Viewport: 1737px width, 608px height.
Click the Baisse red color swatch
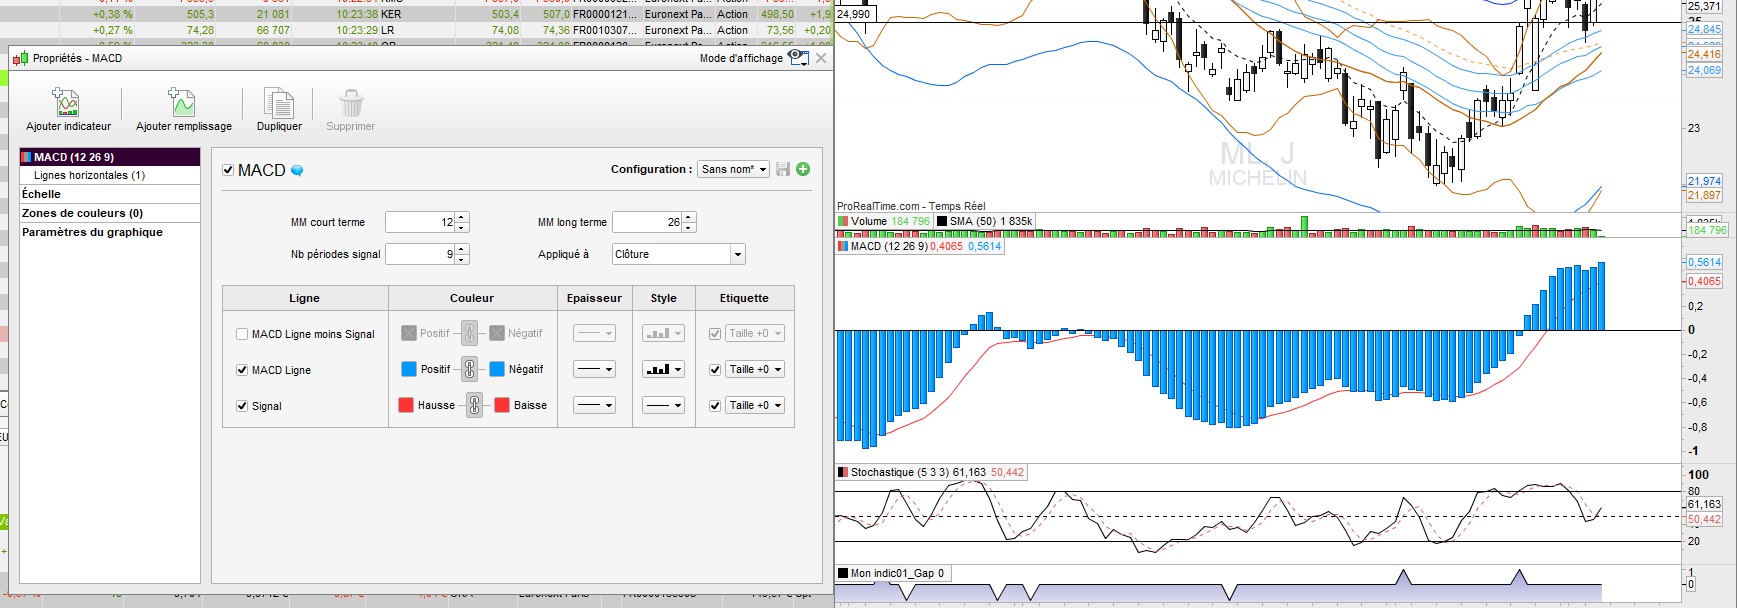point(502,405)
